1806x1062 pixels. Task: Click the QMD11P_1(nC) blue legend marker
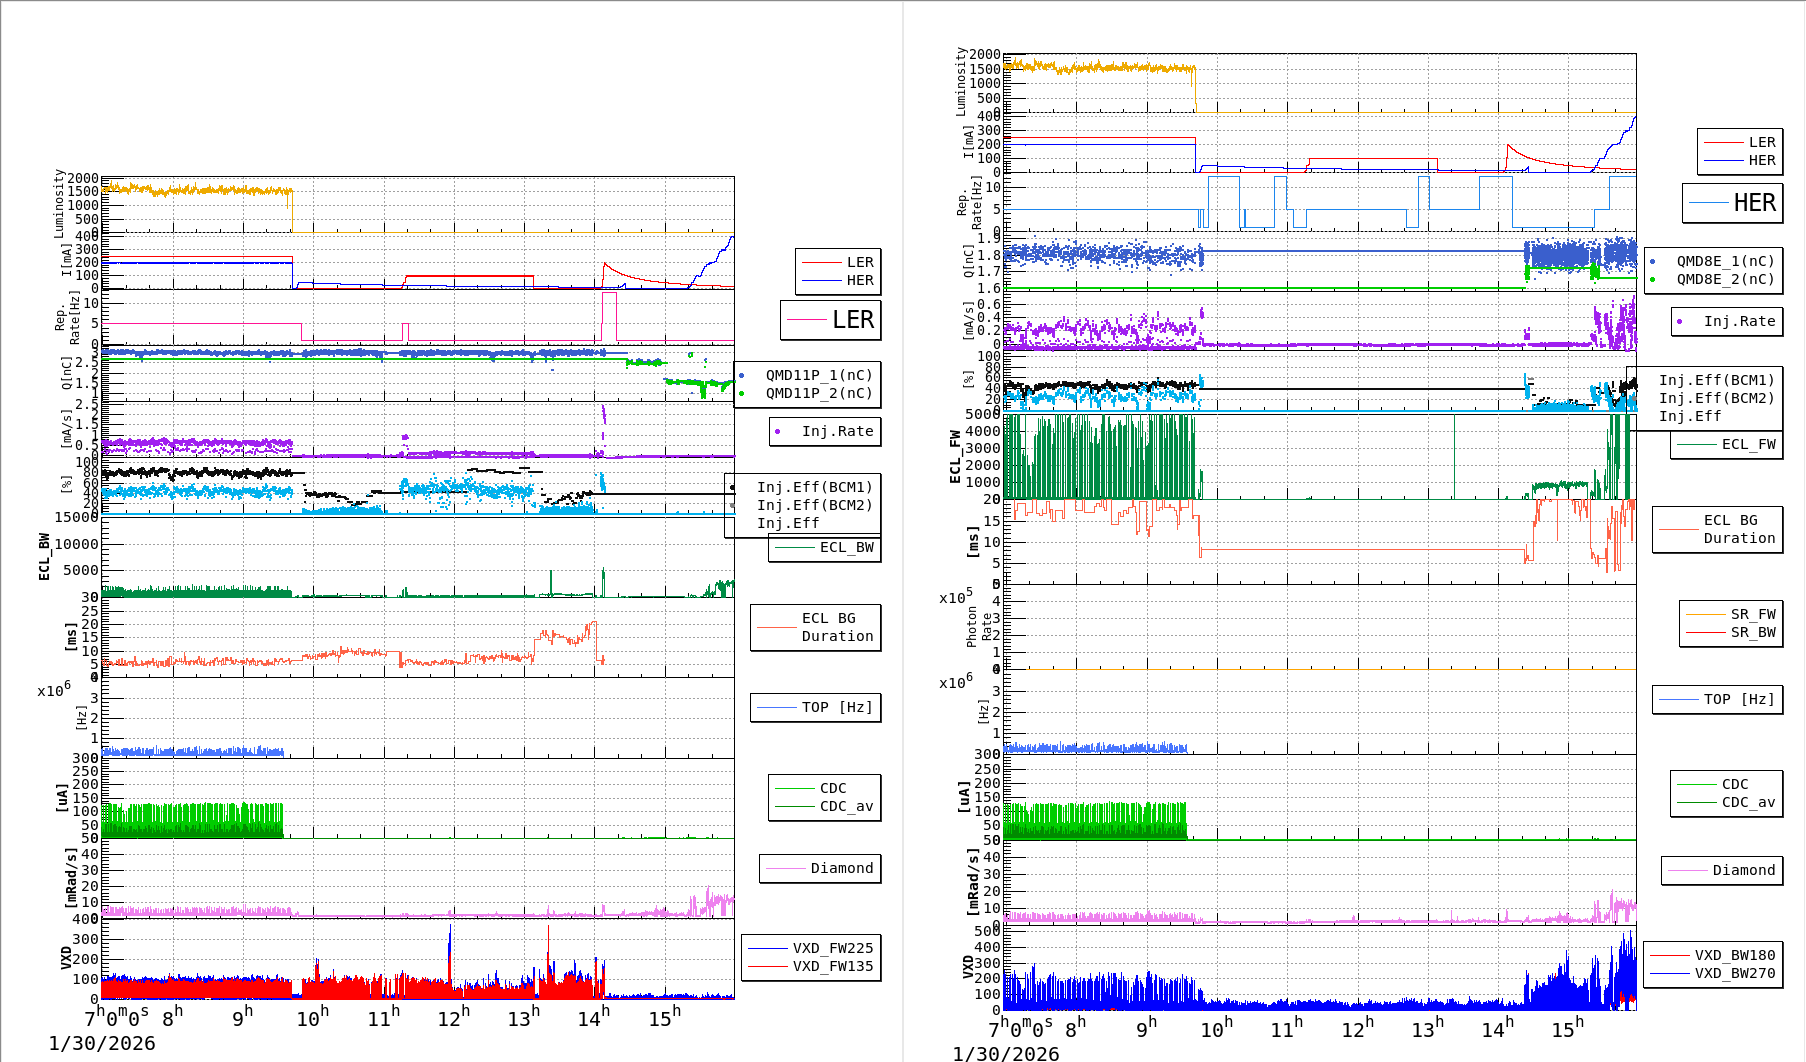tap(741, 375)
